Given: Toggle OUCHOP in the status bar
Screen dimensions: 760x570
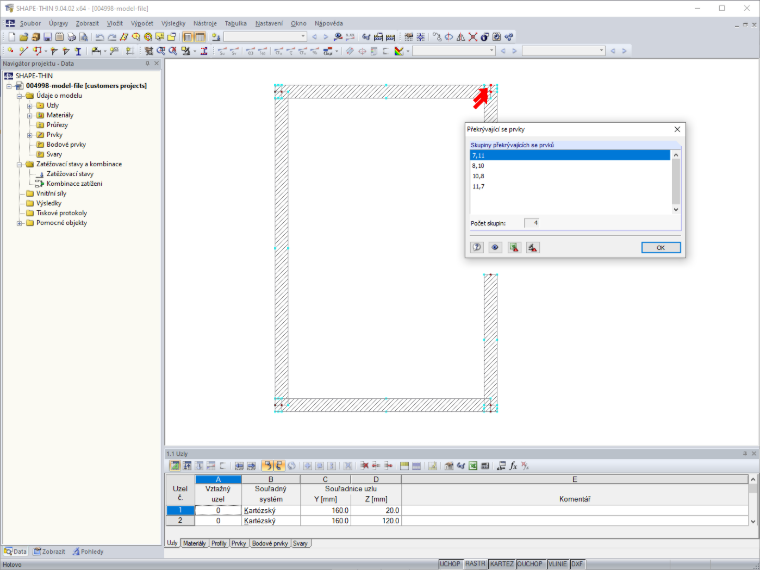Looking at the screenshot, I should coord(530,564).
